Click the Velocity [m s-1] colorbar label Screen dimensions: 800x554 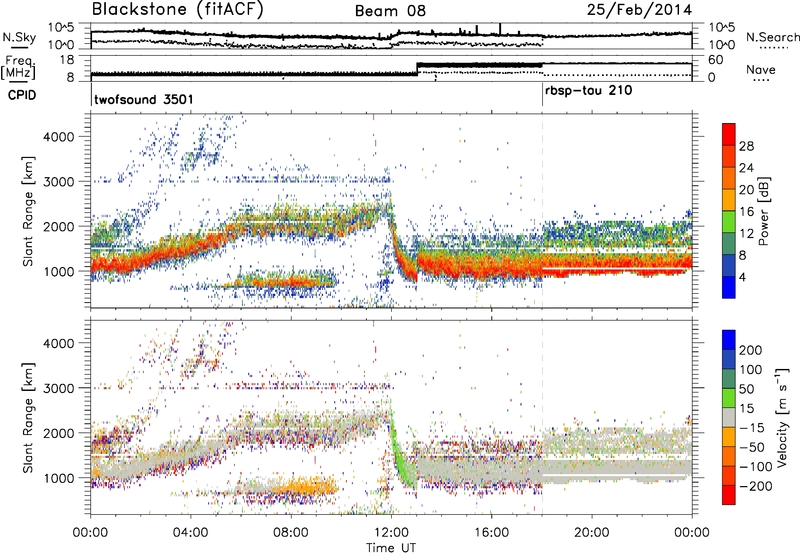782,417
